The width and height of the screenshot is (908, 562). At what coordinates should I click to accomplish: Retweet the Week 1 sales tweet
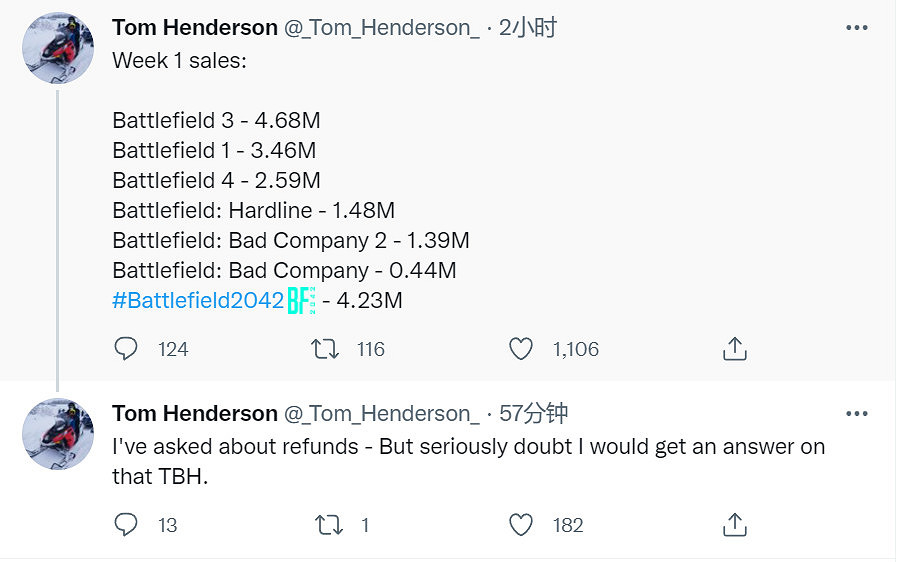[x=325, y=349]
